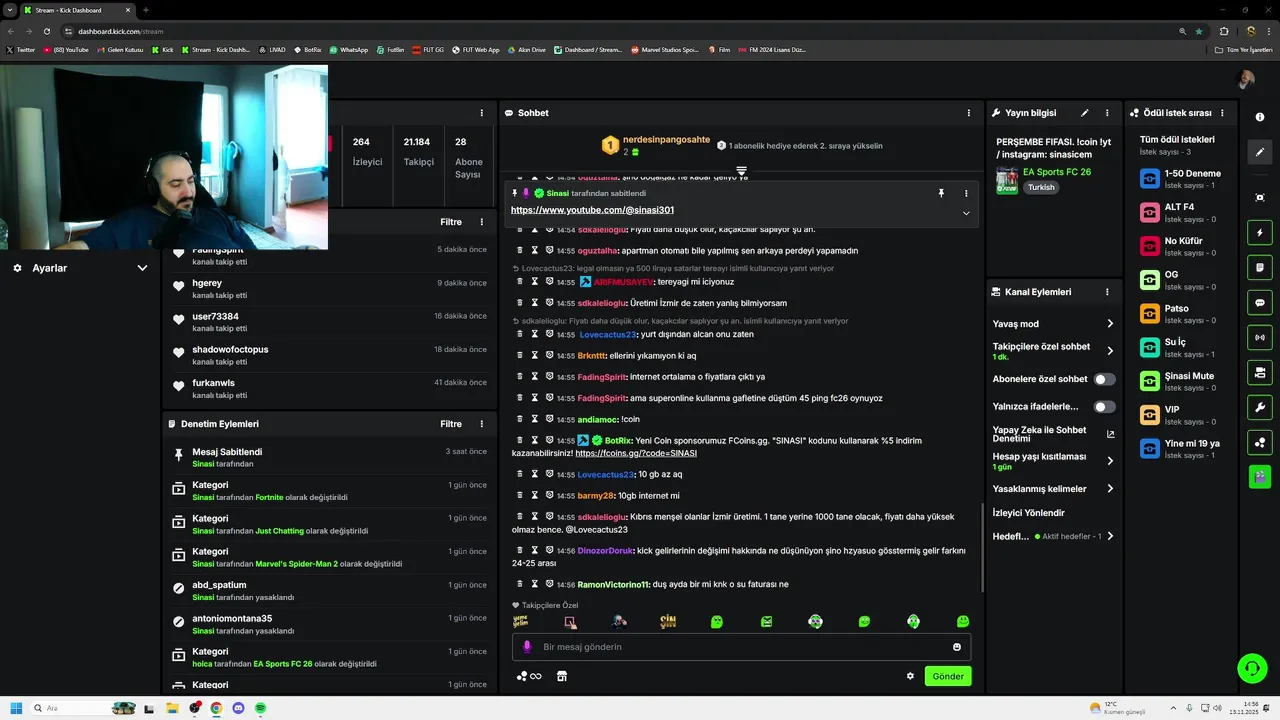Open Filtre for activity feed
This screenshot has width=1280, height=720.
[451, 222]
